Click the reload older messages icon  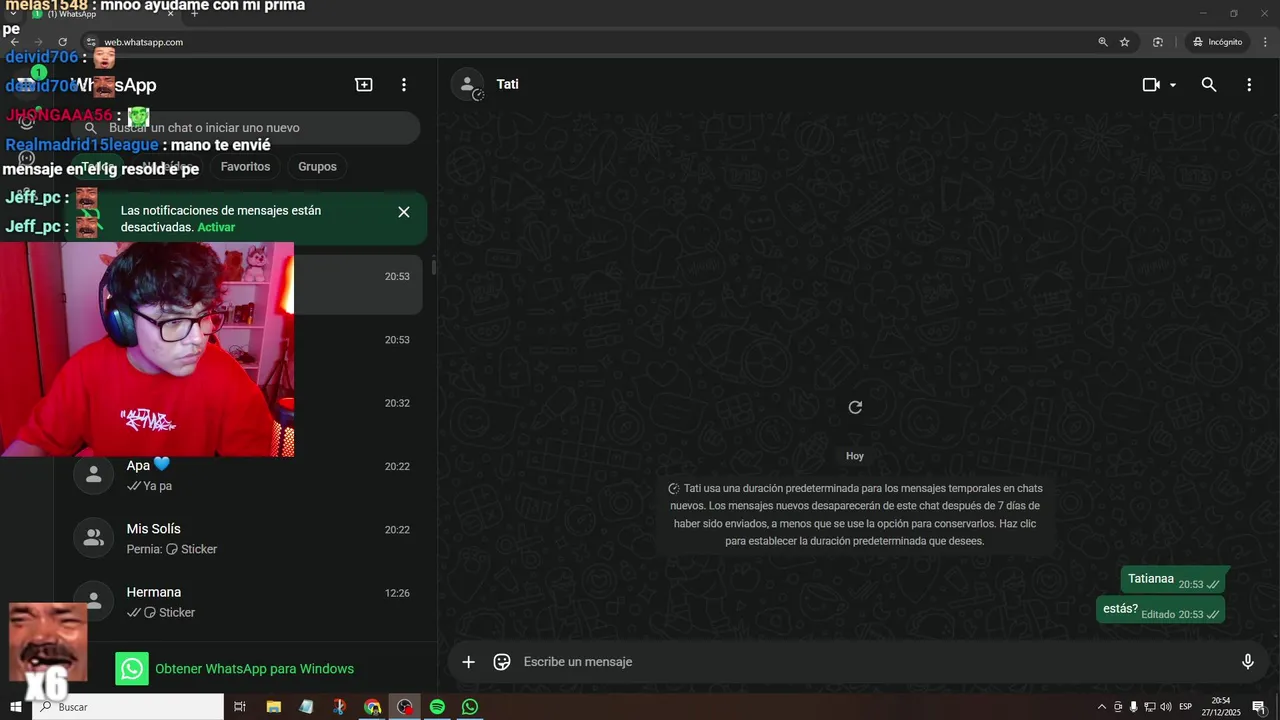pos(855,407)
